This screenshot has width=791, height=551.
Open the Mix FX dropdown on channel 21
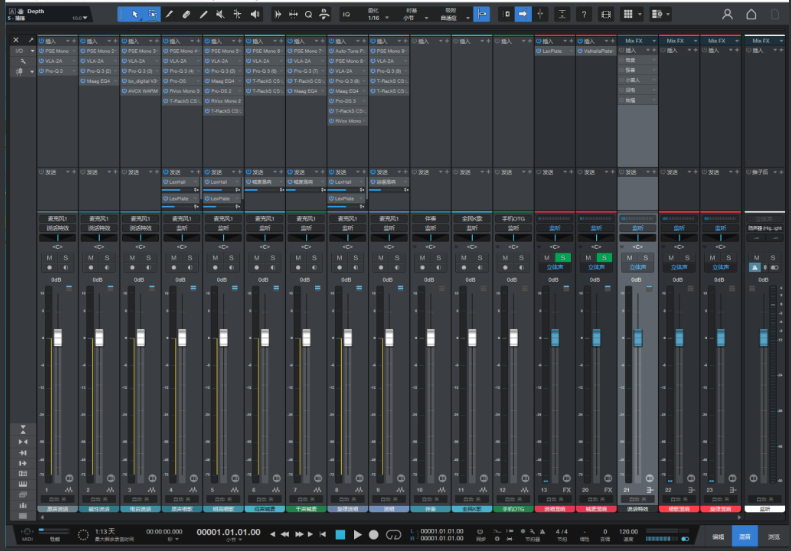[654, 41]
